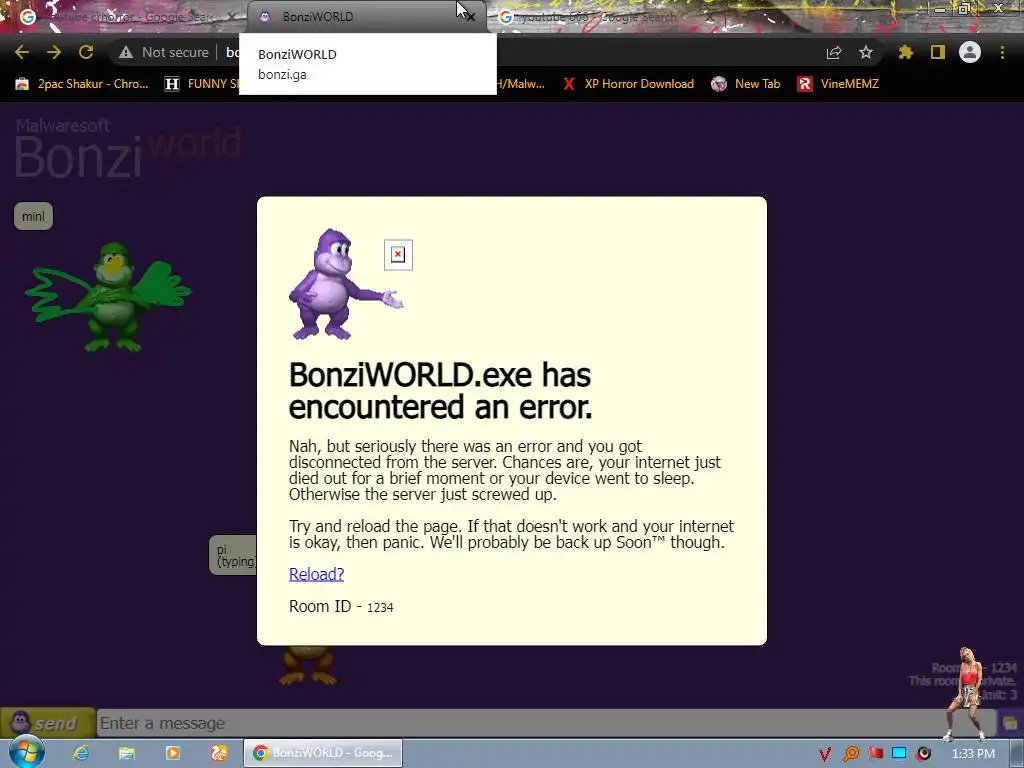Click the pi (typing) name bubble
1024x768 pixels.
234,555
